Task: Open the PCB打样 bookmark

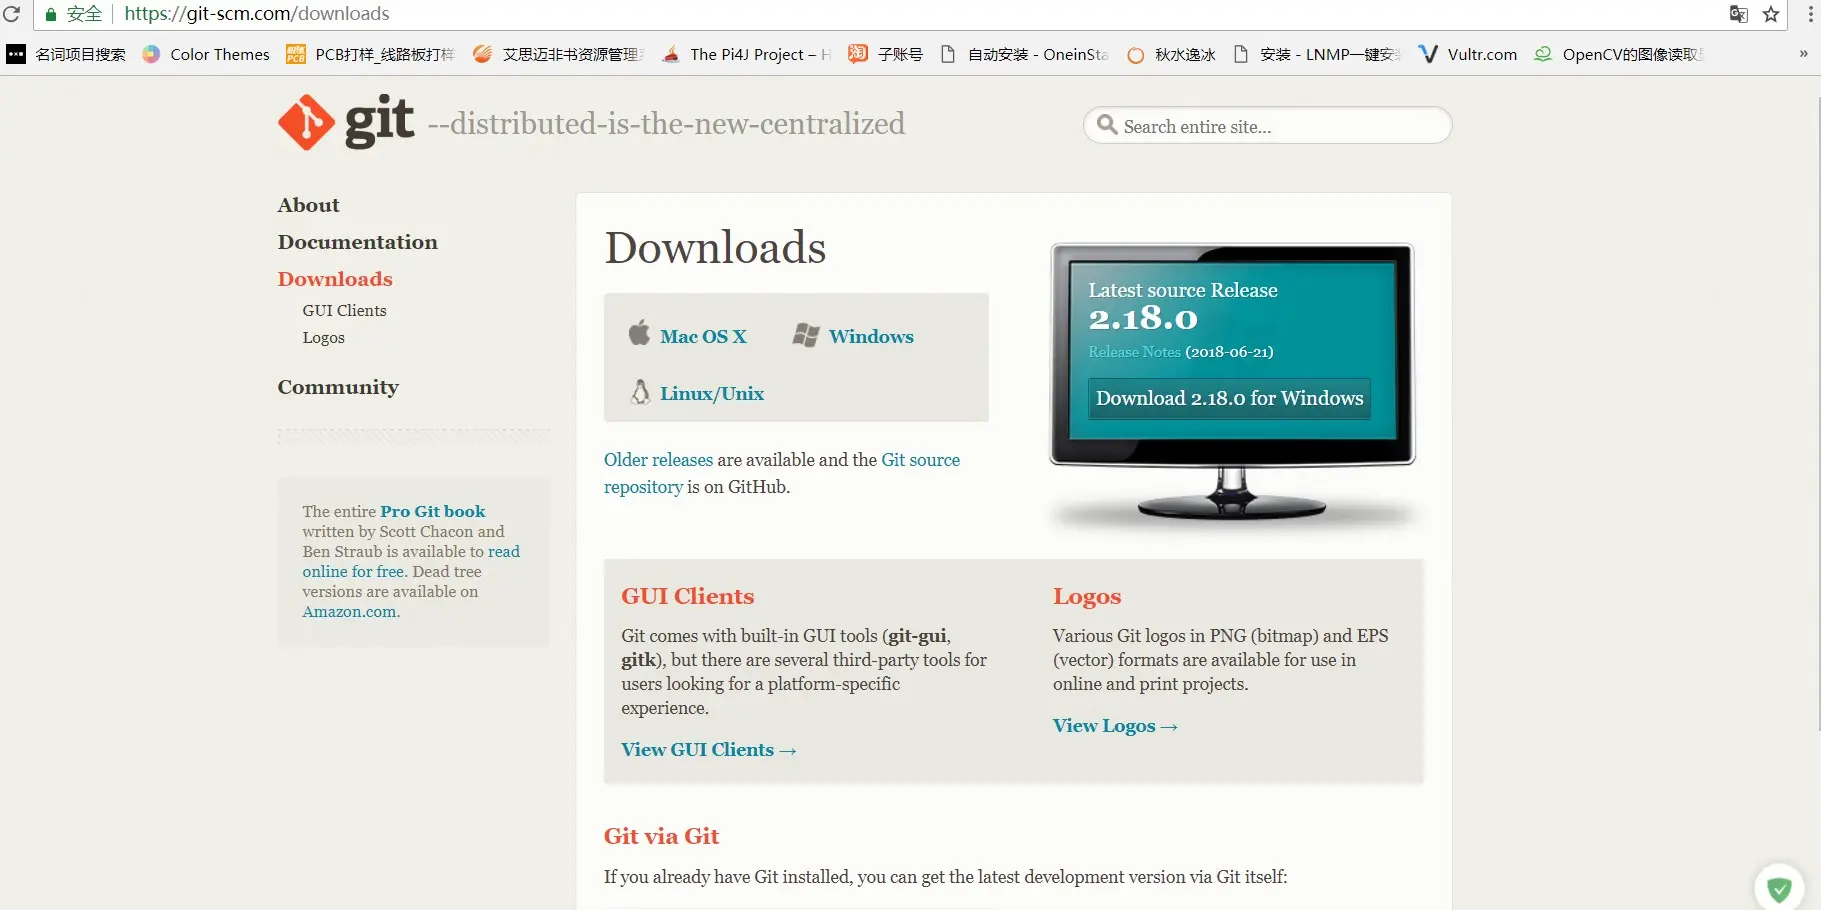Action: point(370,54)
